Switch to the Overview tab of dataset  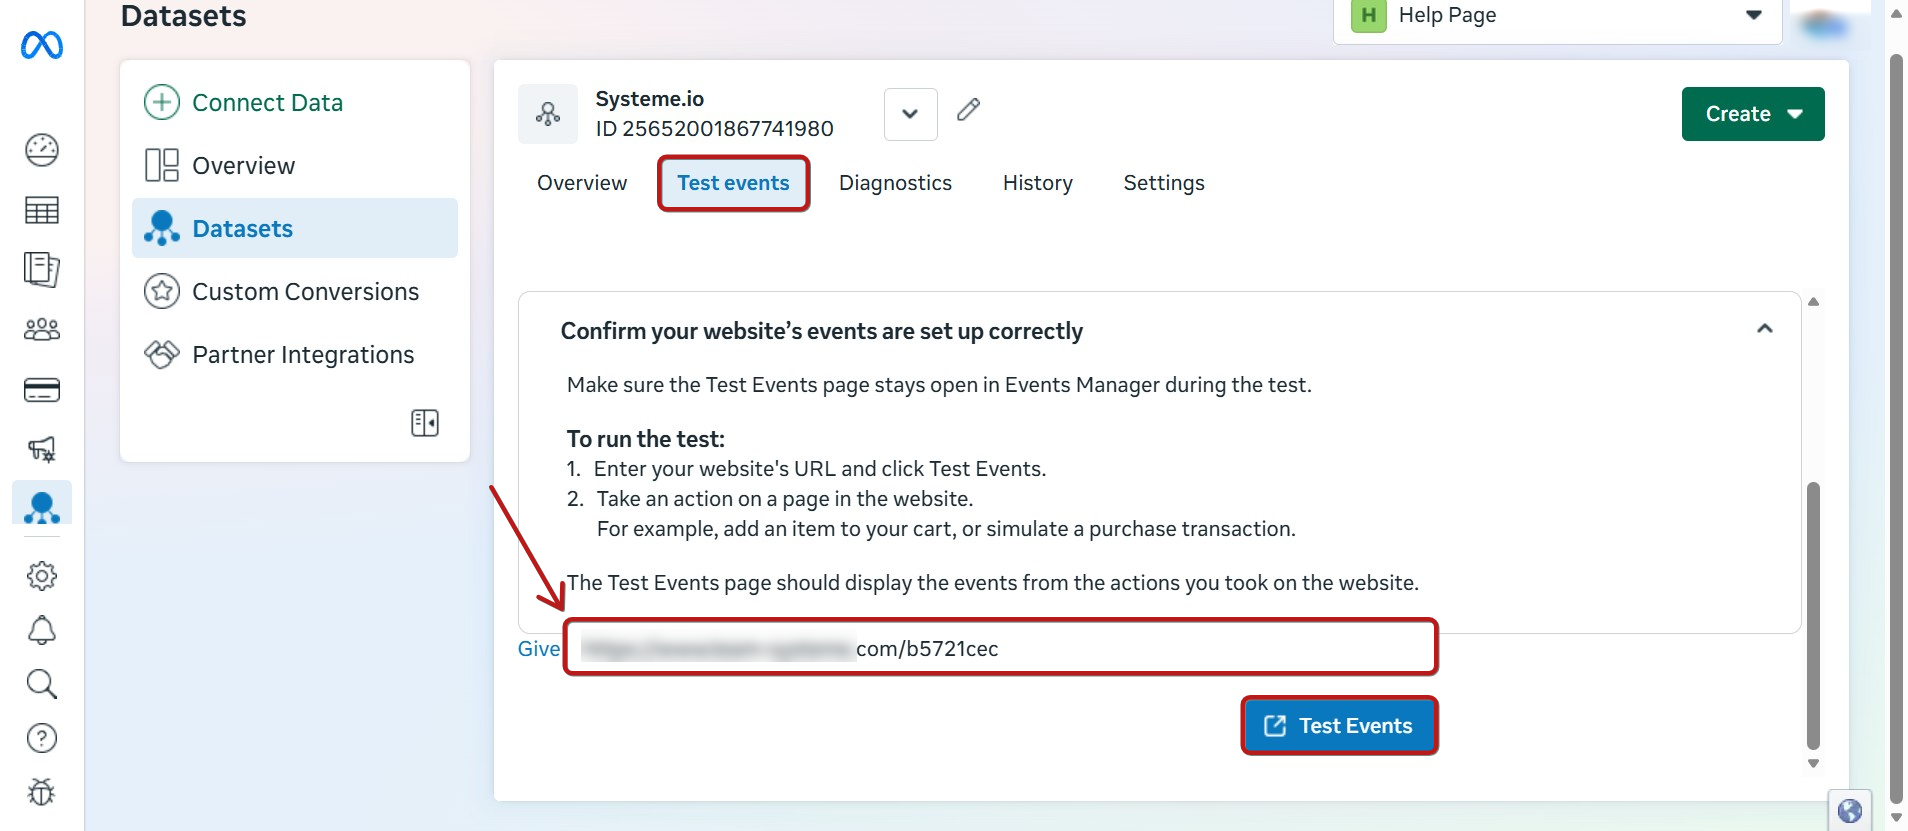[x=582, y=183]
